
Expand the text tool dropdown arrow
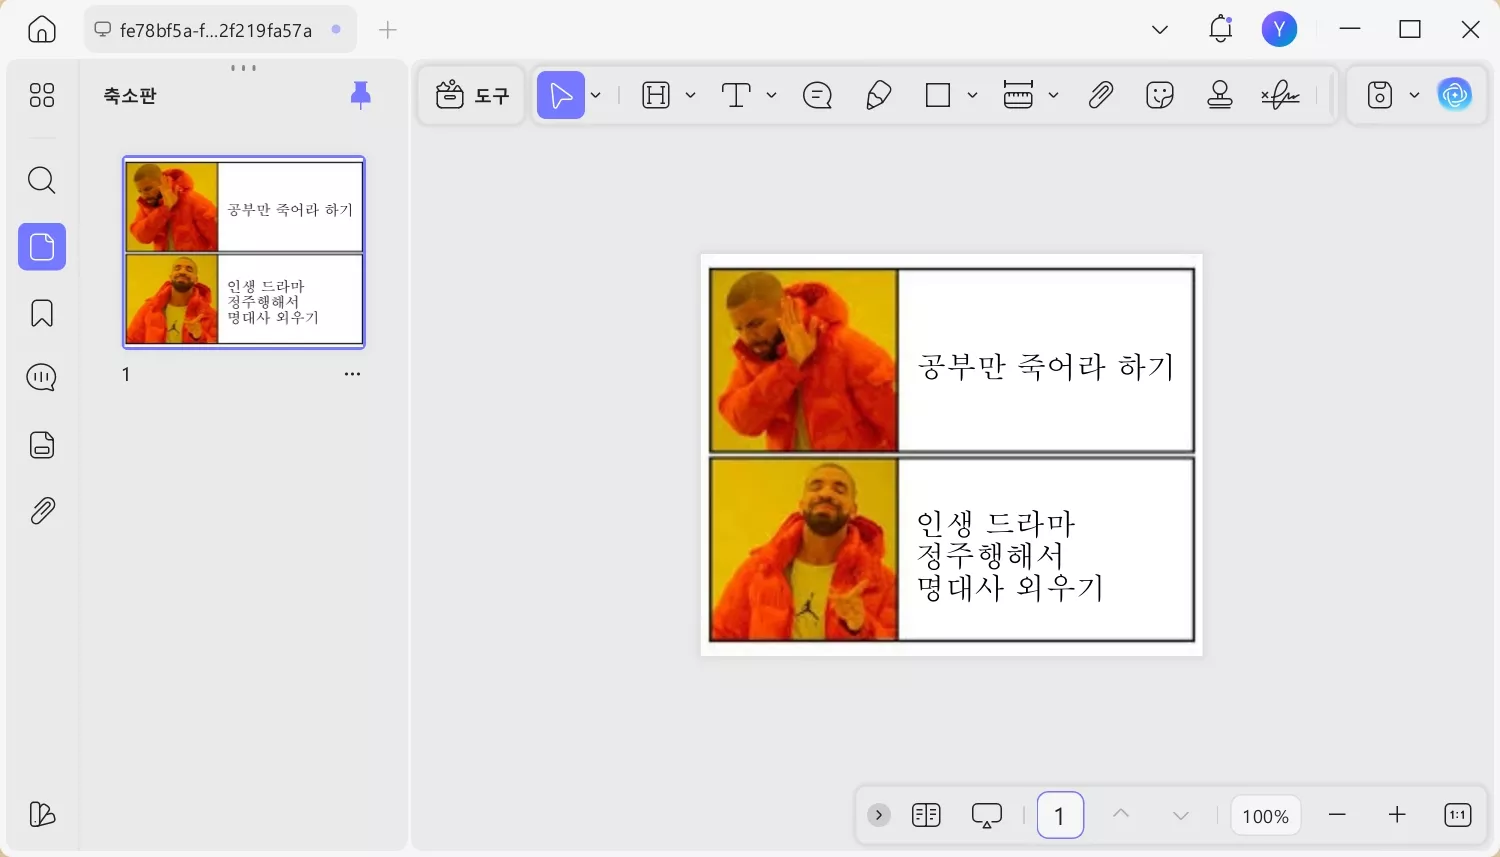tap(771, 94)
